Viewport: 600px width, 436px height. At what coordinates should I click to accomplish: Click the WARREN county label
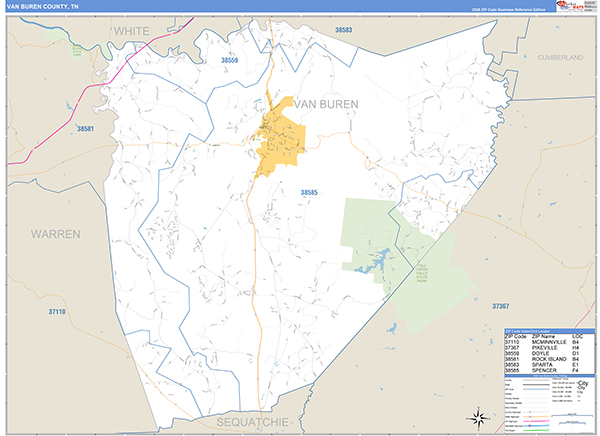56,234
